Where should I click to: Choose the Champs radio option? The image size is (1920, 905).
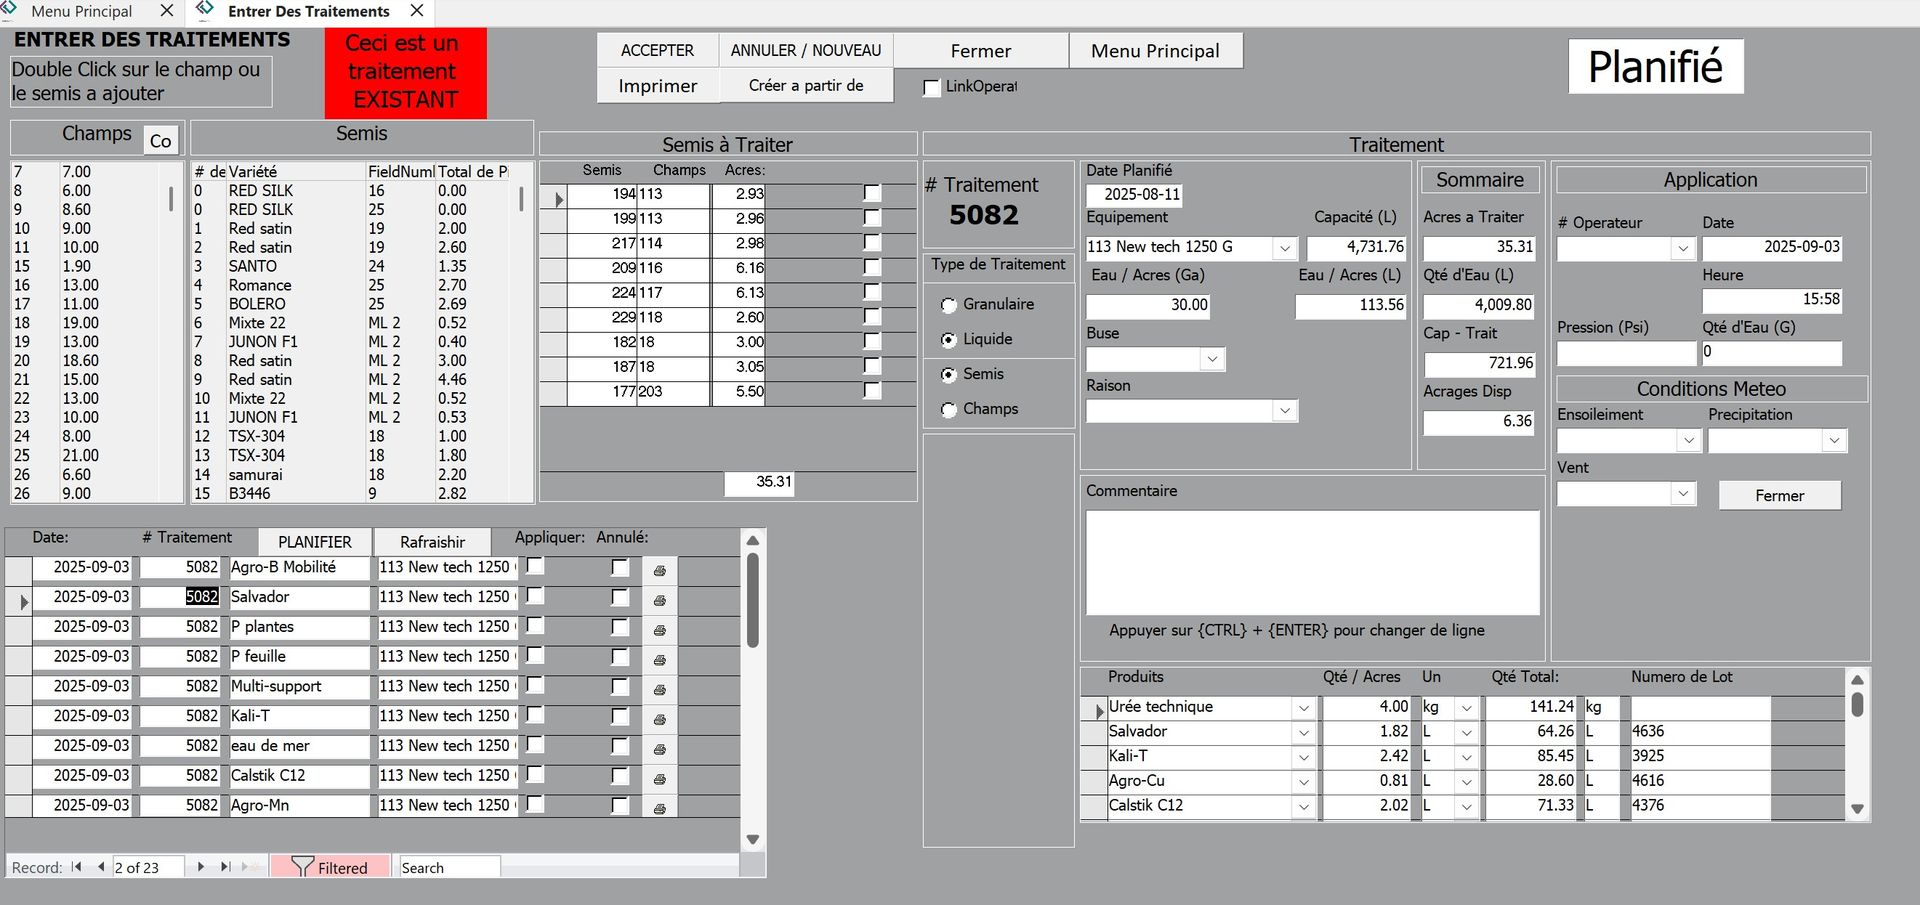click(x=949, y=410)
